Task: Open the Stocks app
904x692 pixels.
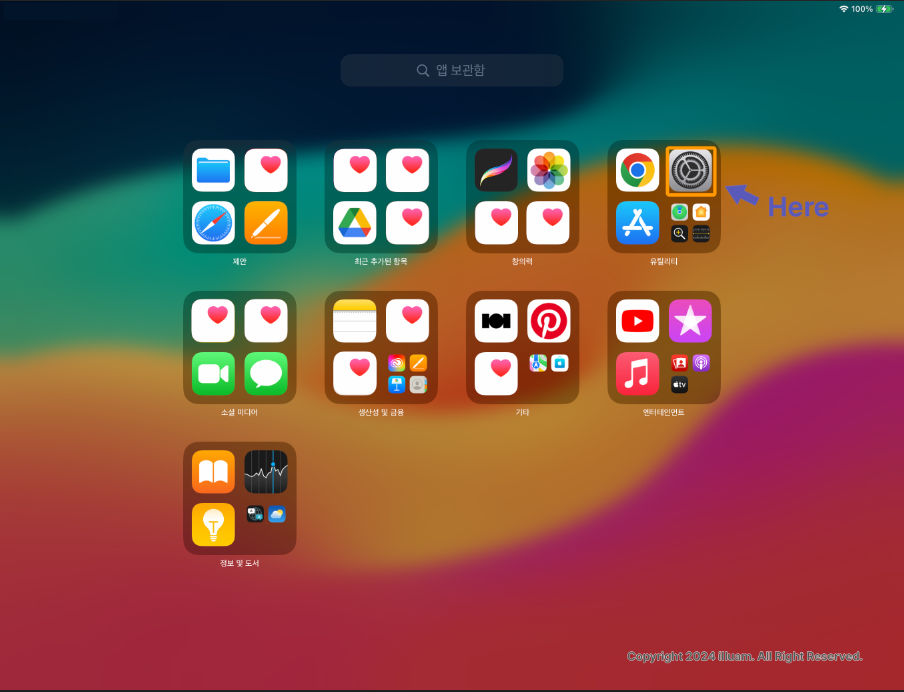Action: click(x=266, y=472)
